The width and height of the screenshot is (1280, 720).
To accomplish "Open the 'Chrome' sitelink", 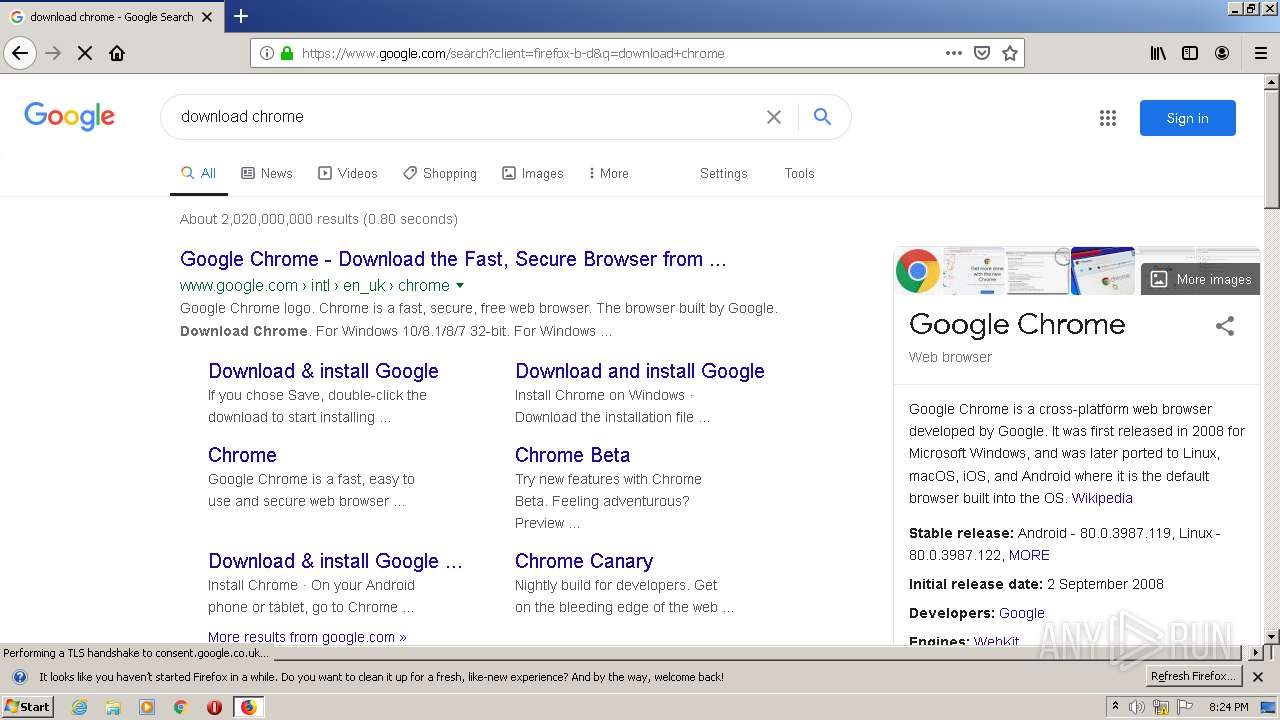I will coord(242,455).
